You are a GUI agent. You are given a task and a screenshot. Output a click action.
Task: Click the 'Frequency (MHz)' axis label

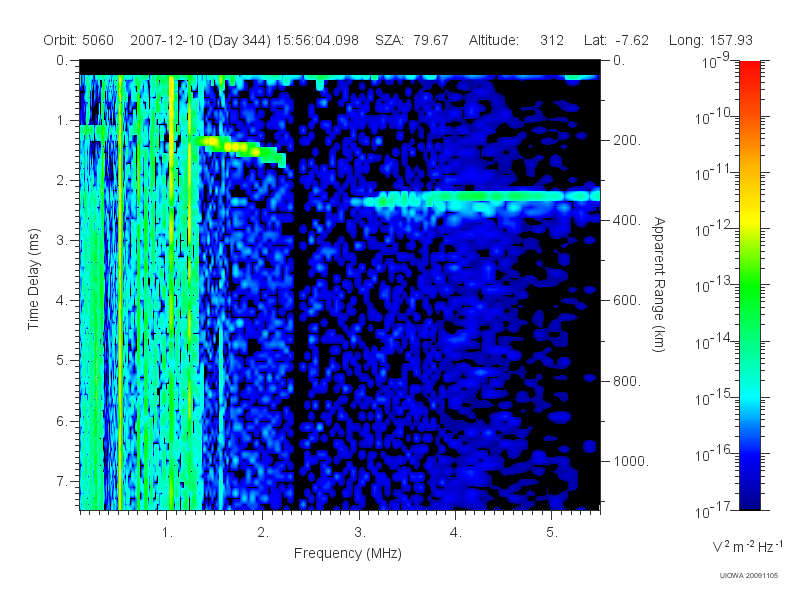(x=348, y=554)
